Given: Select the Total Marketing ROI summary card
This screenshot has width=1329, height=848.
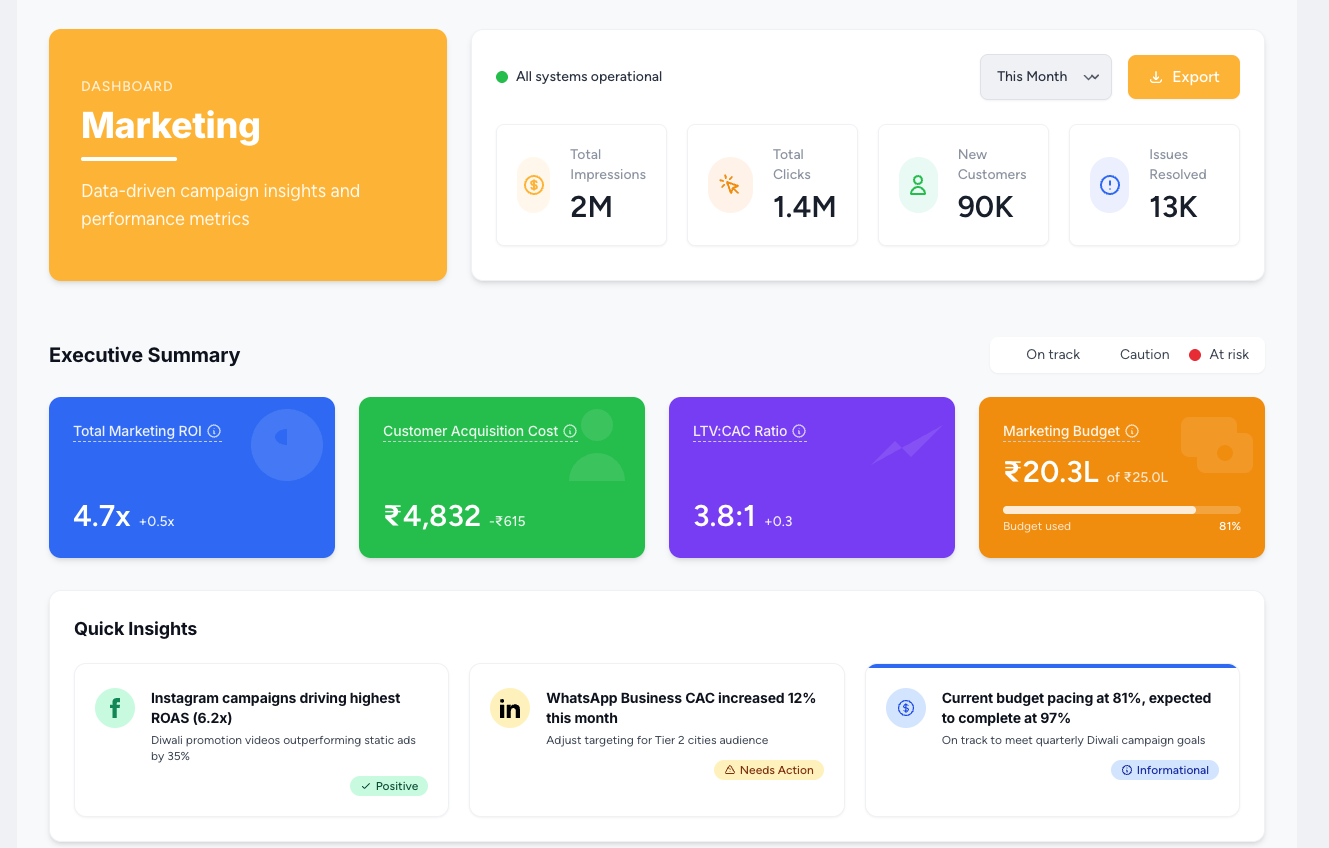Looking at the screenshot, I should click(x=192, y=477).
